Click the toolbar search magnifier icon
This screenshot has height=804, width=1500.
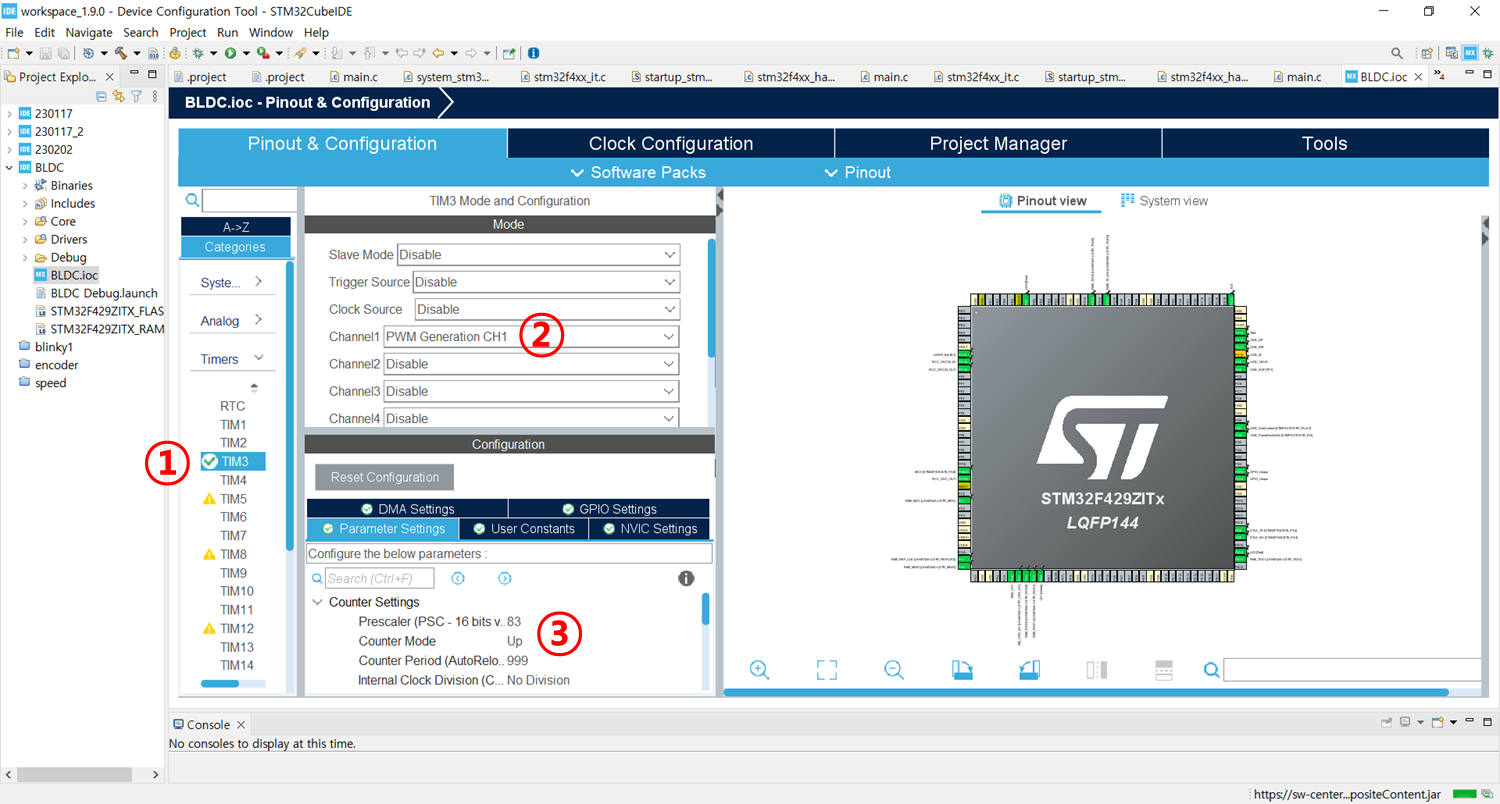click(1398, 53)
